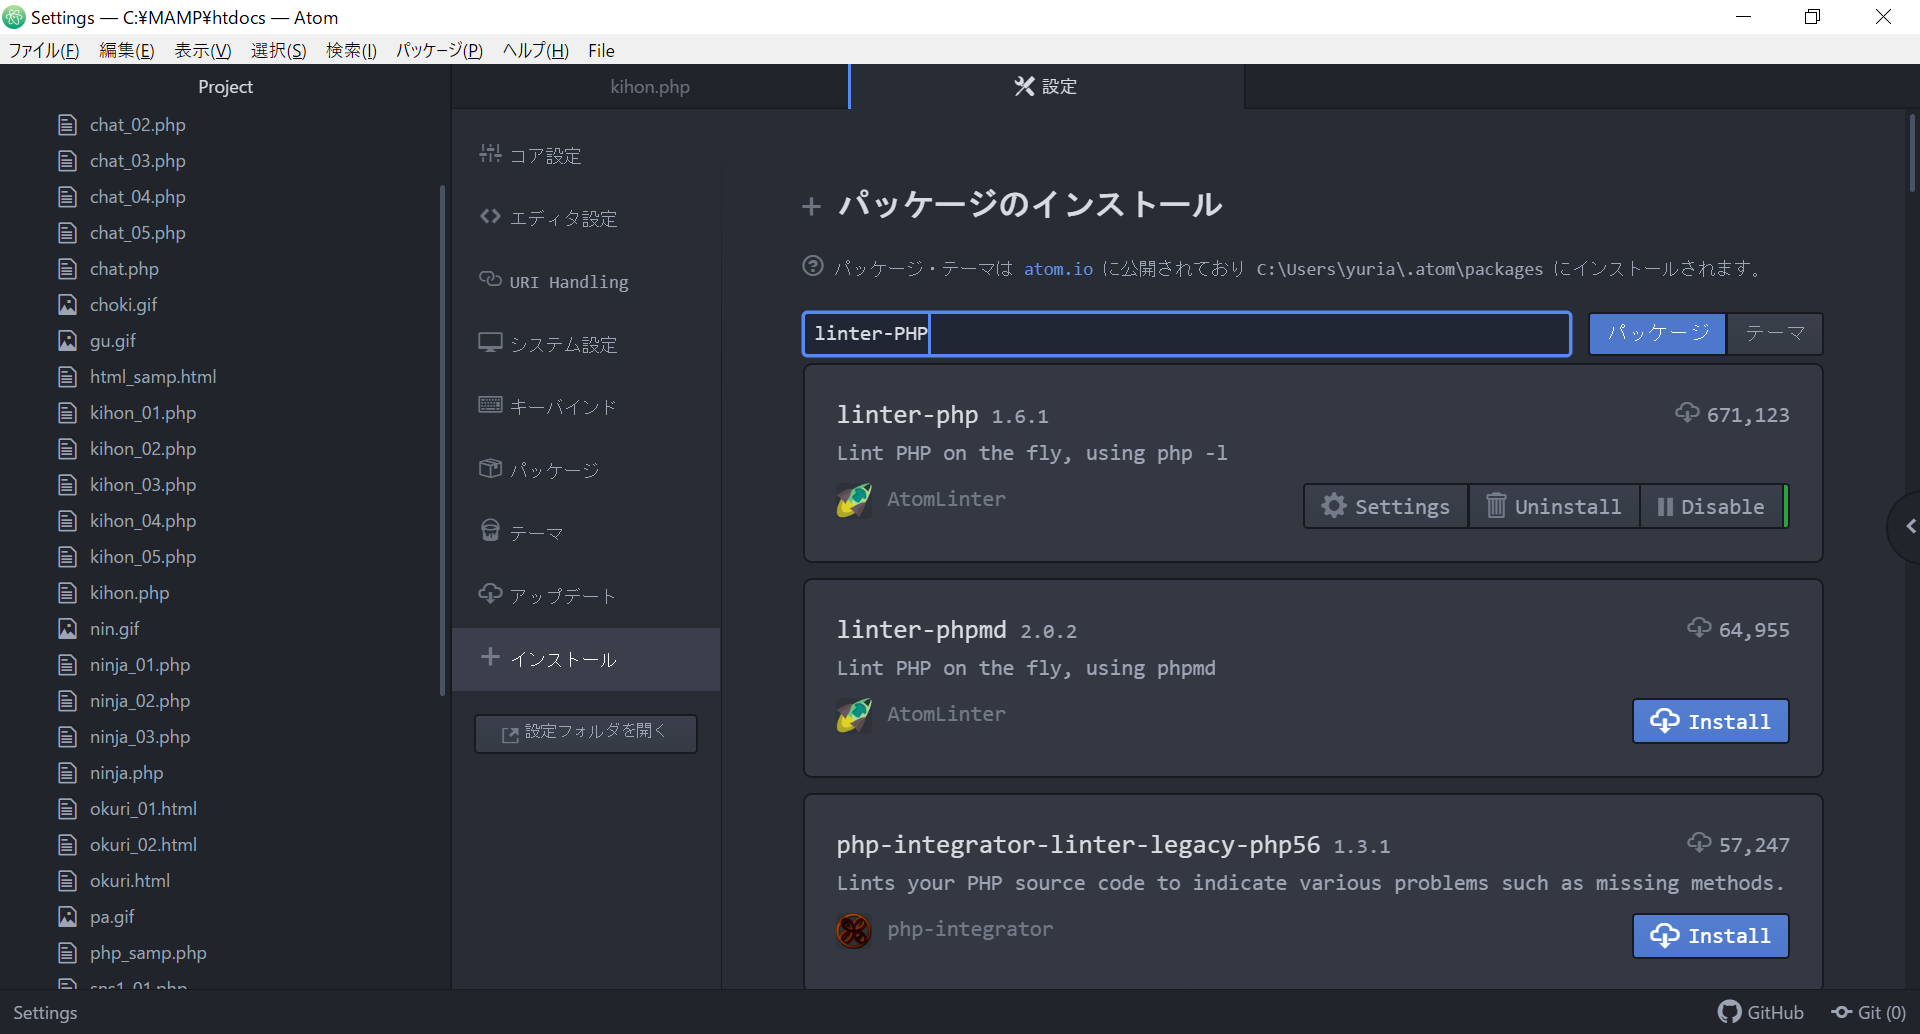
Task: Open kihon.php in project tree
Action: click(129, 593)
